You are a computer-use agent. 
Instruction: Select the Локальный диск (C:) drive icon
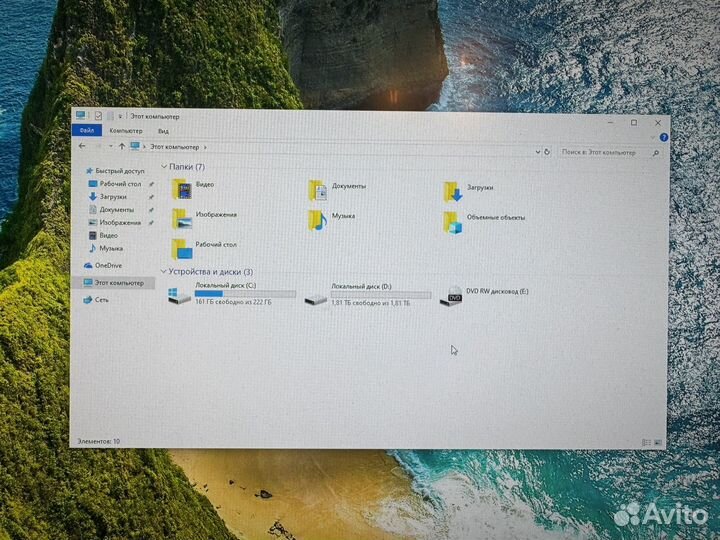(179, 295)
